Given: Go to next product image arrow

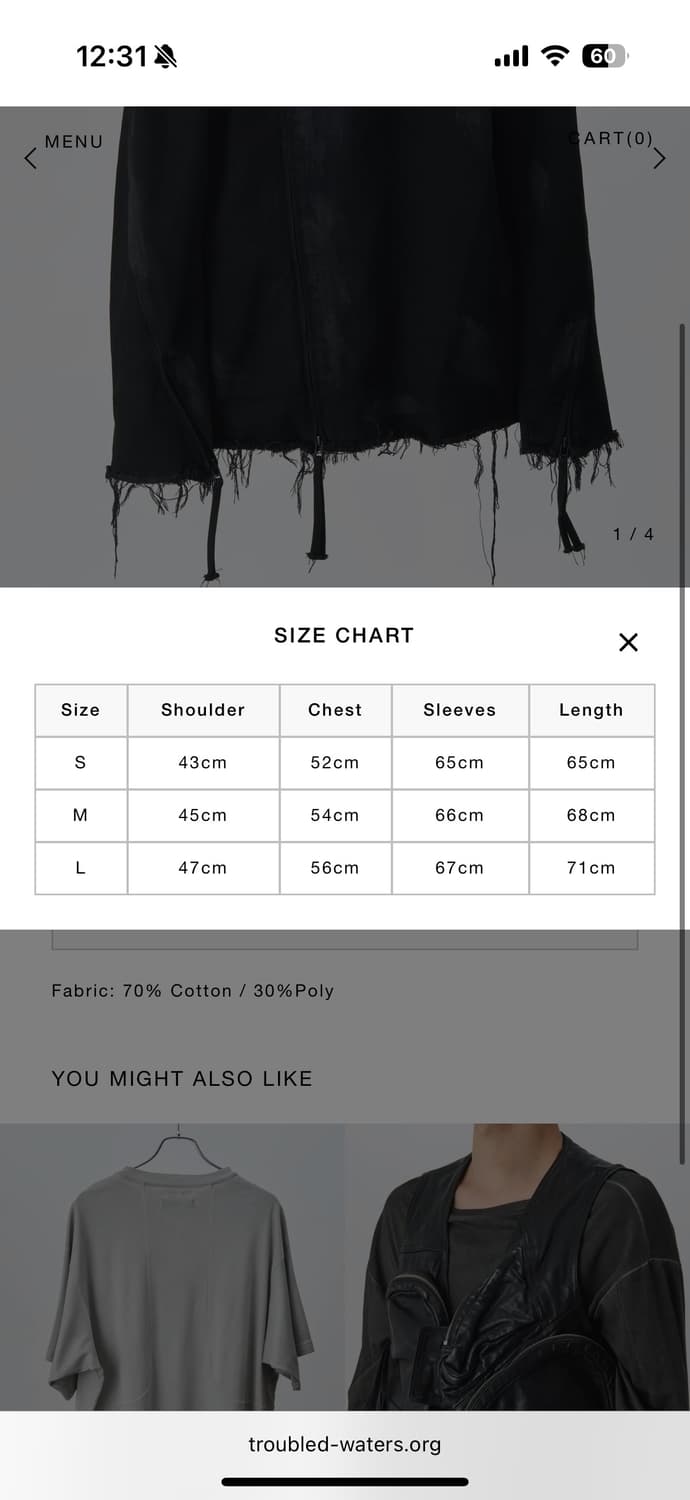Looking at the screenshot, I should (659, 158).
